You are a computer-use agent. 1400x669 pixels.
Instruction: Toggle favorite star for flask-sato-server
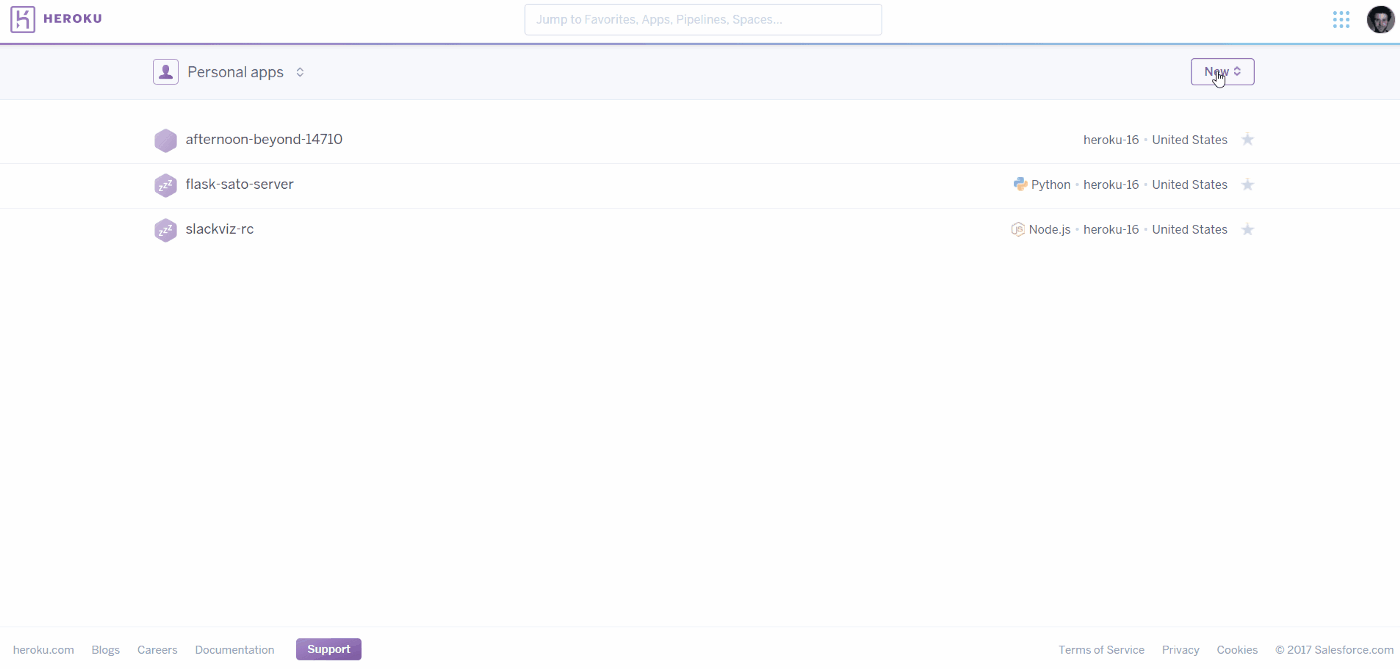(x=1247, y=185)
